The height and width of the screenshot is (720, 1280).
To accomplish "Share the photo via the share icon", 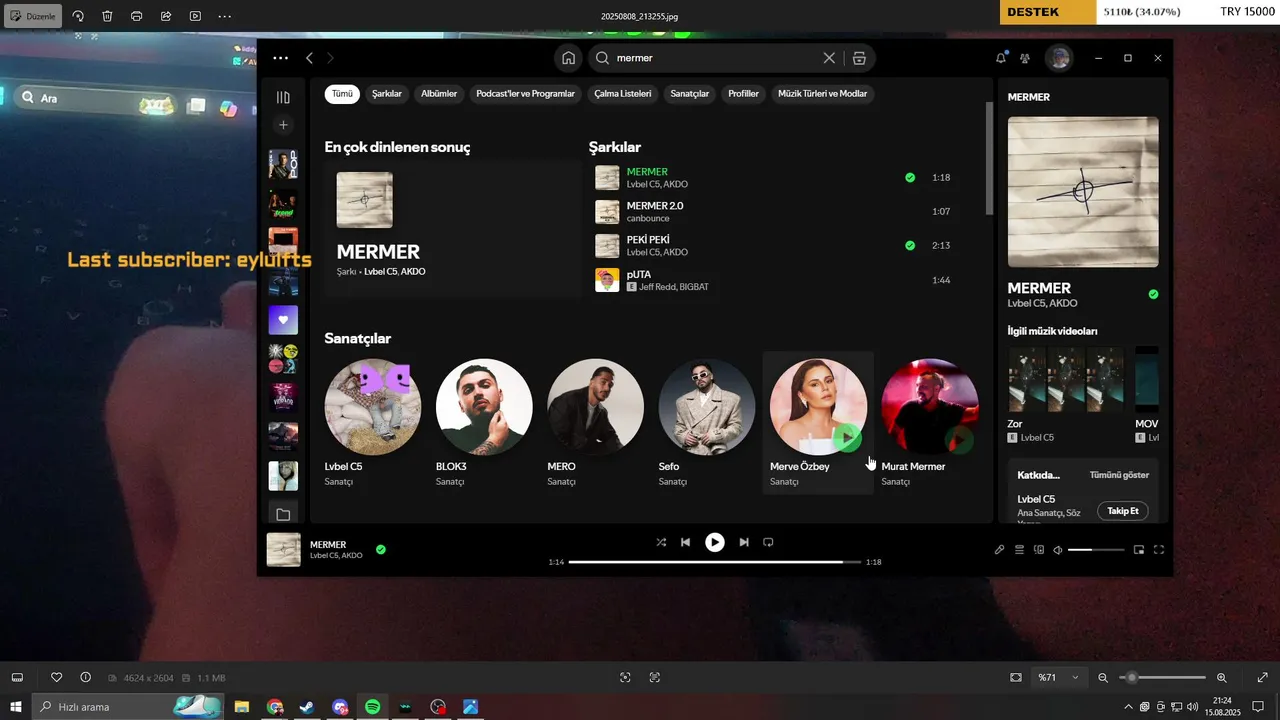I will 166,16.
